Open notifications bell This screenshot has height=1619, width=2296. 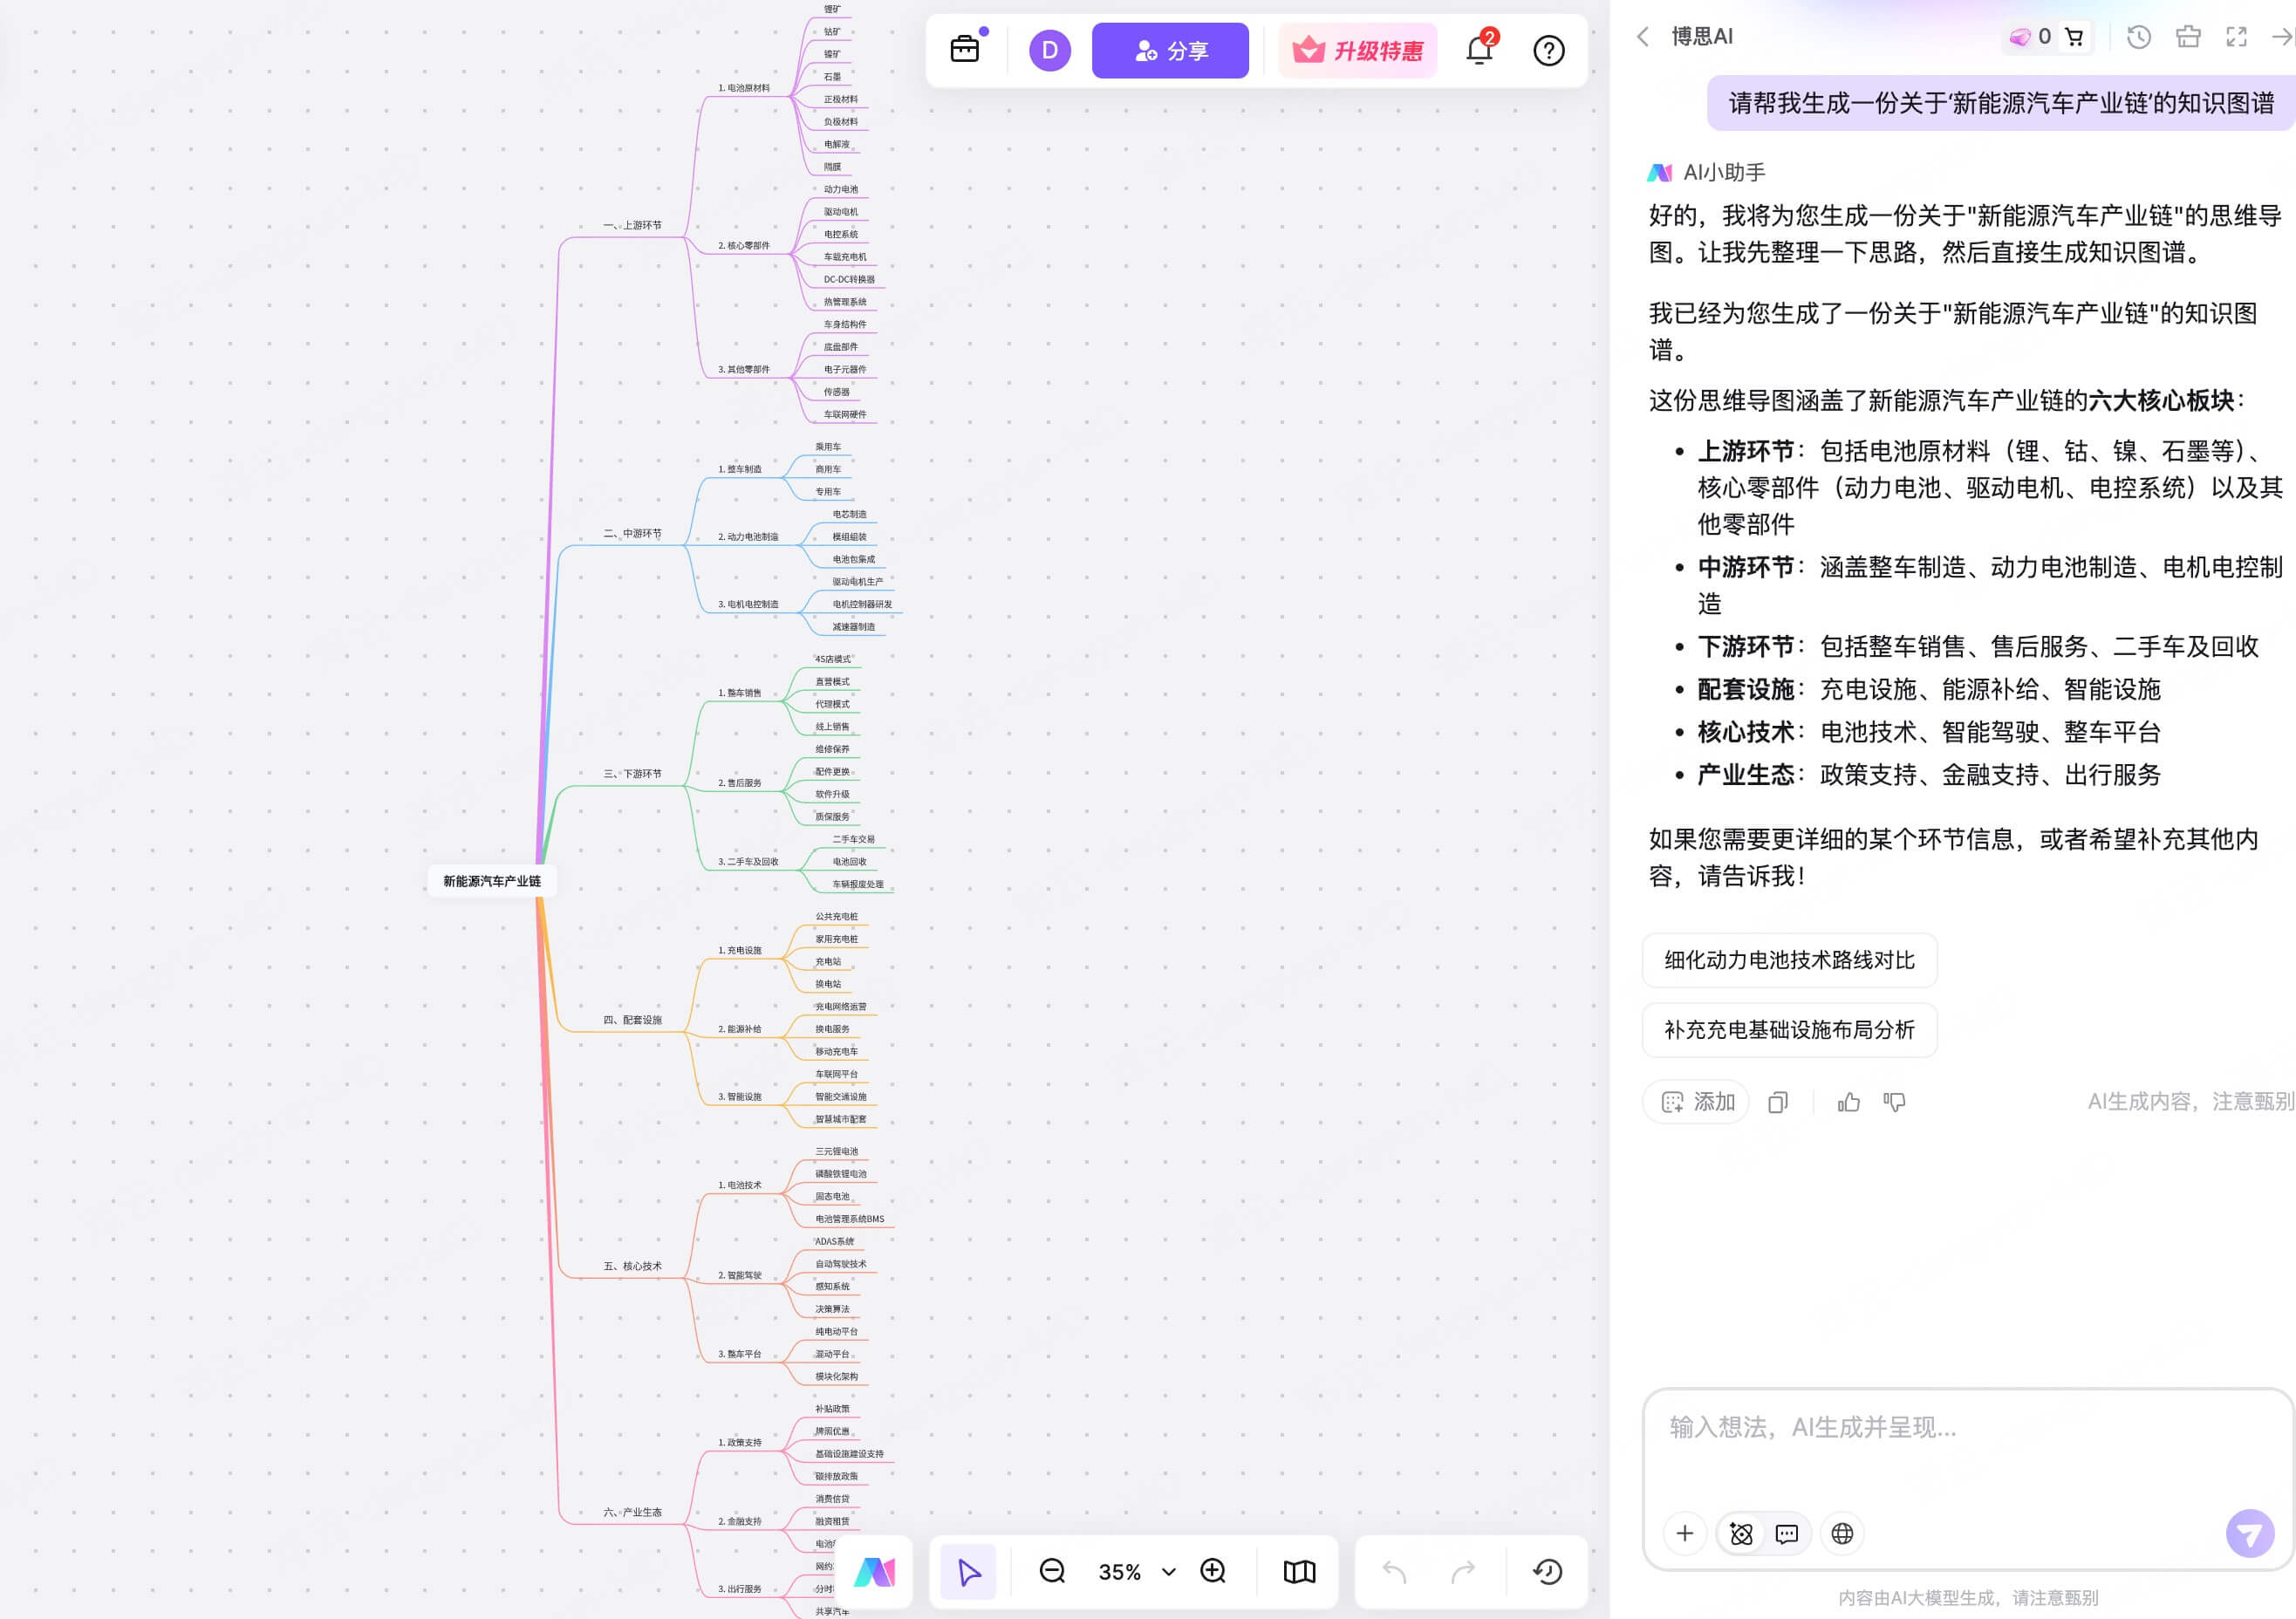tap(1480, 49)
